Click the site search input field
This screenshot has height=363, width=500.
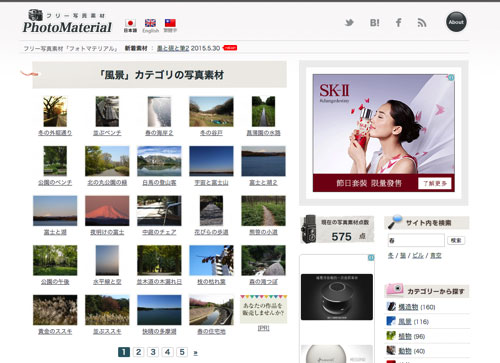416,240
